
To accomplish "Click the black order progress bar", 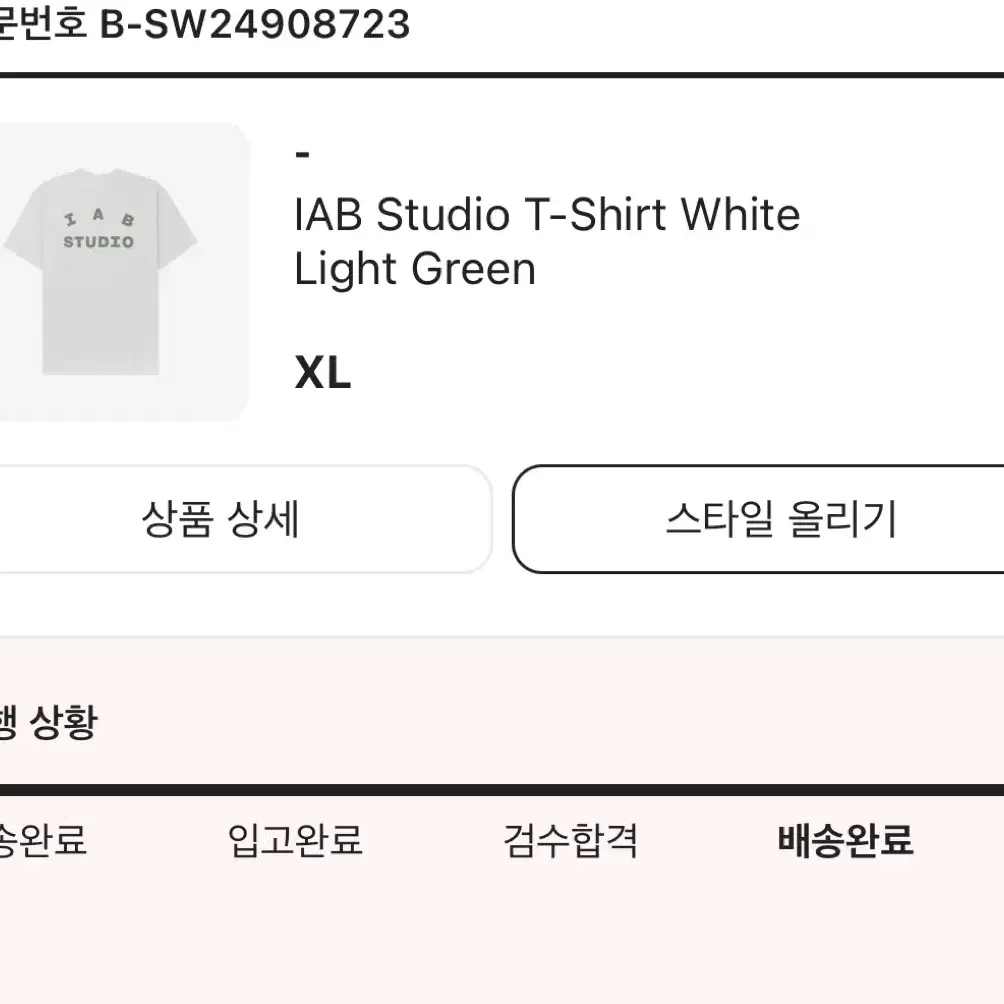I will (x=502, y=790).
